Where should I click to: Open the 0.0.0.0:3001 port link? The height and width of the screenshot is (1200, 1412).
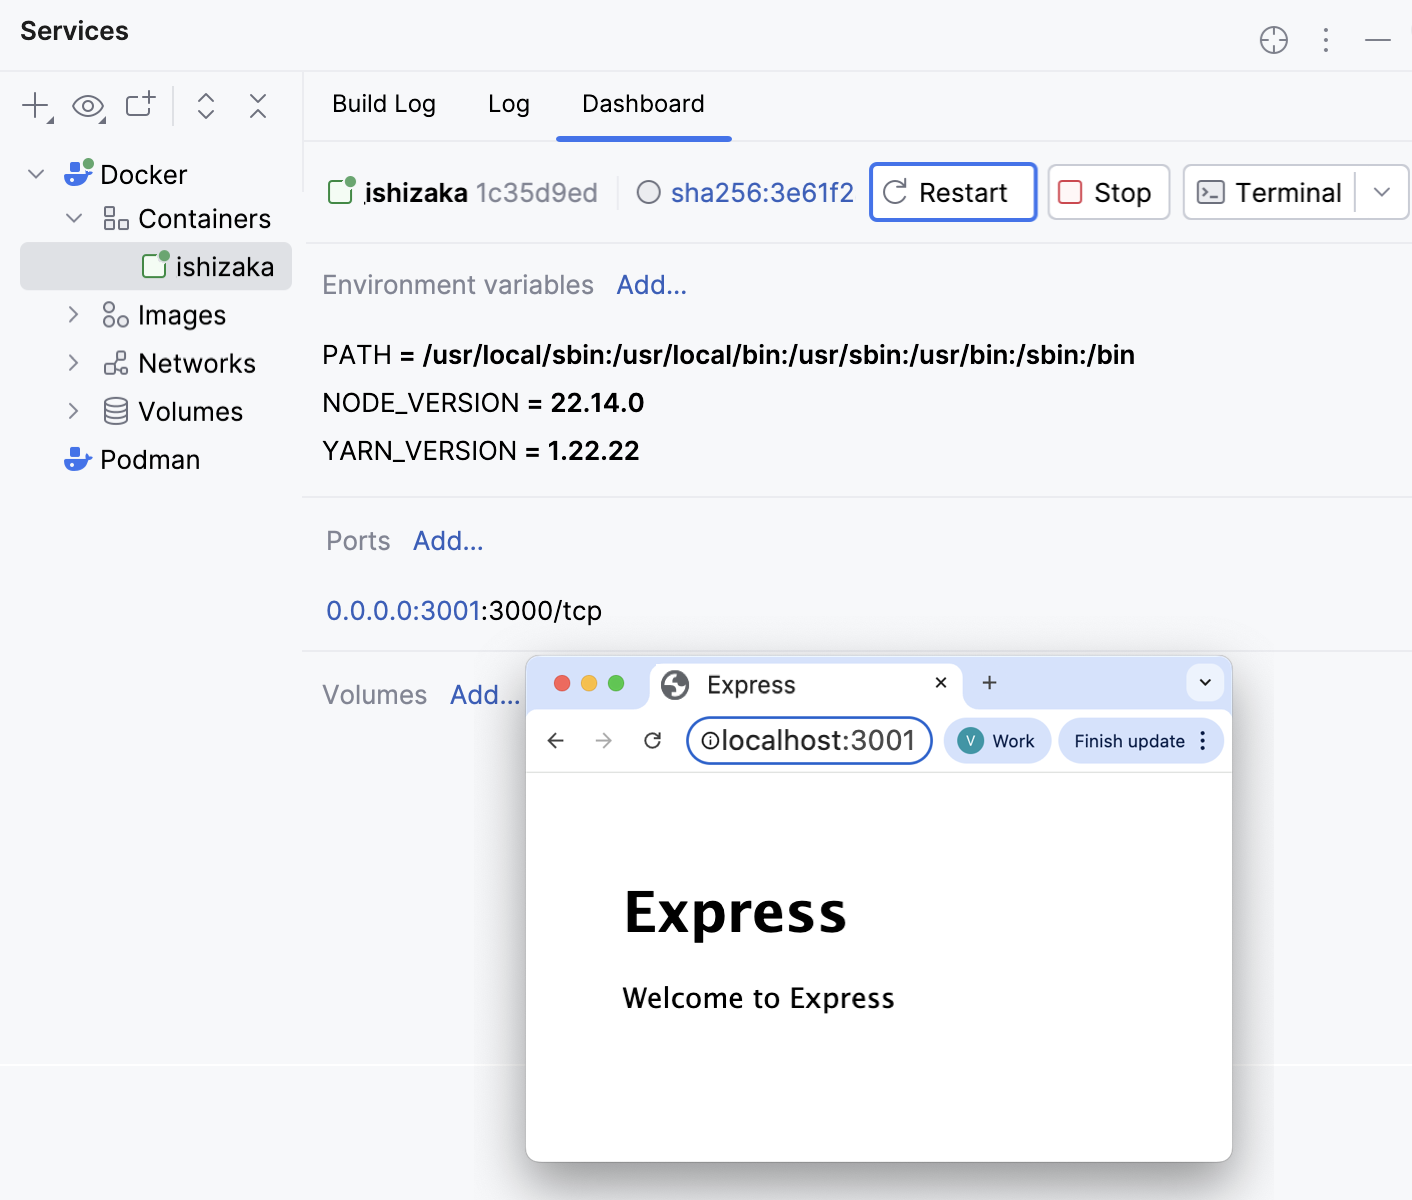[x=404, y=611]
